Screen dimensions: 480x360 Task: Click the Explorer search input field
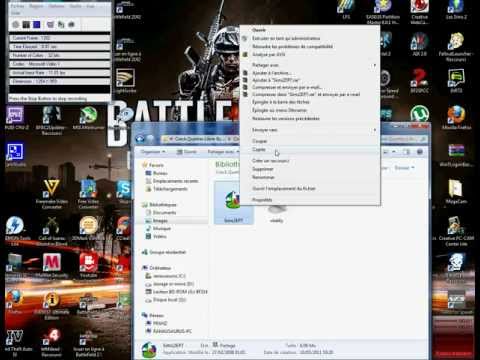click(403, 139)
